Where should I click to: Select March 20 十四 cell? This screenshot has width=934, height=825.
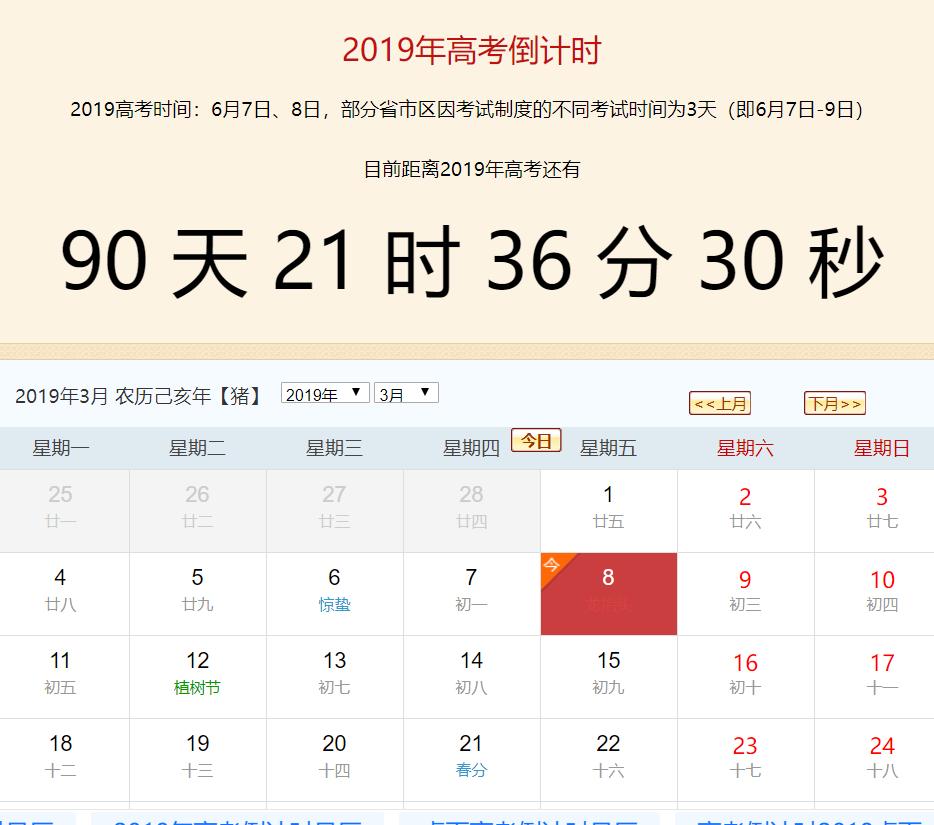coord(335,759)
